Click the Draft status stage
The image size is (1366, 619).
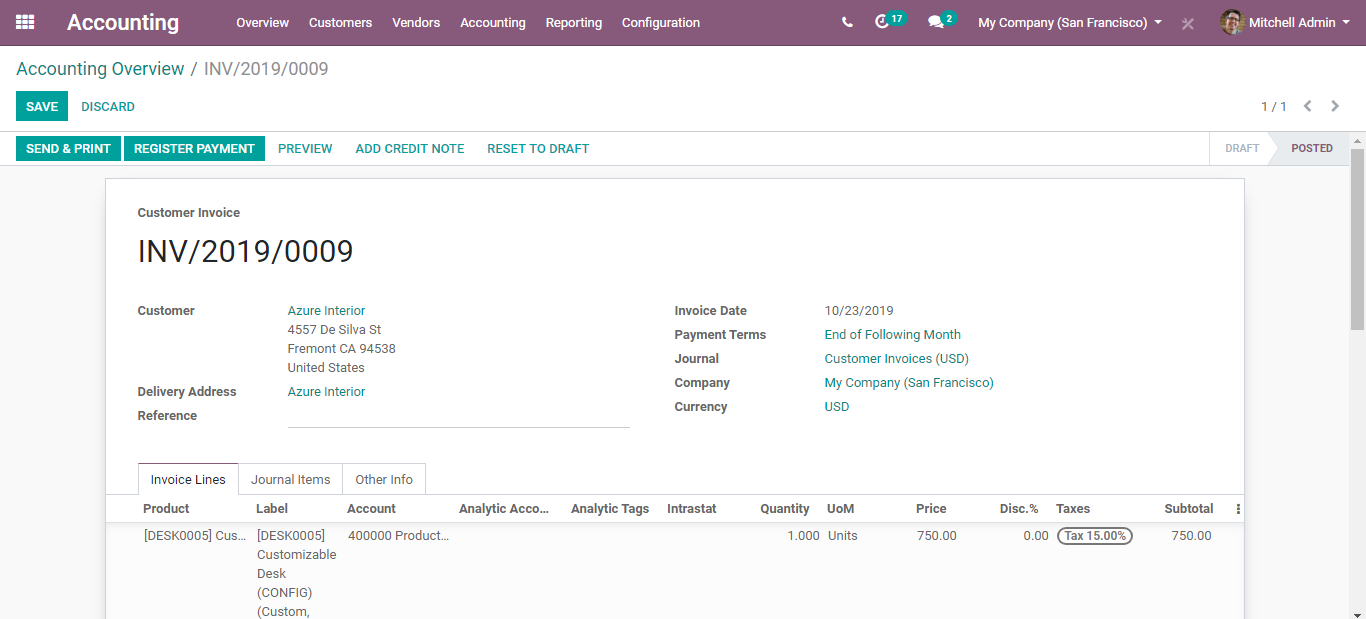tap(1241, 148)
